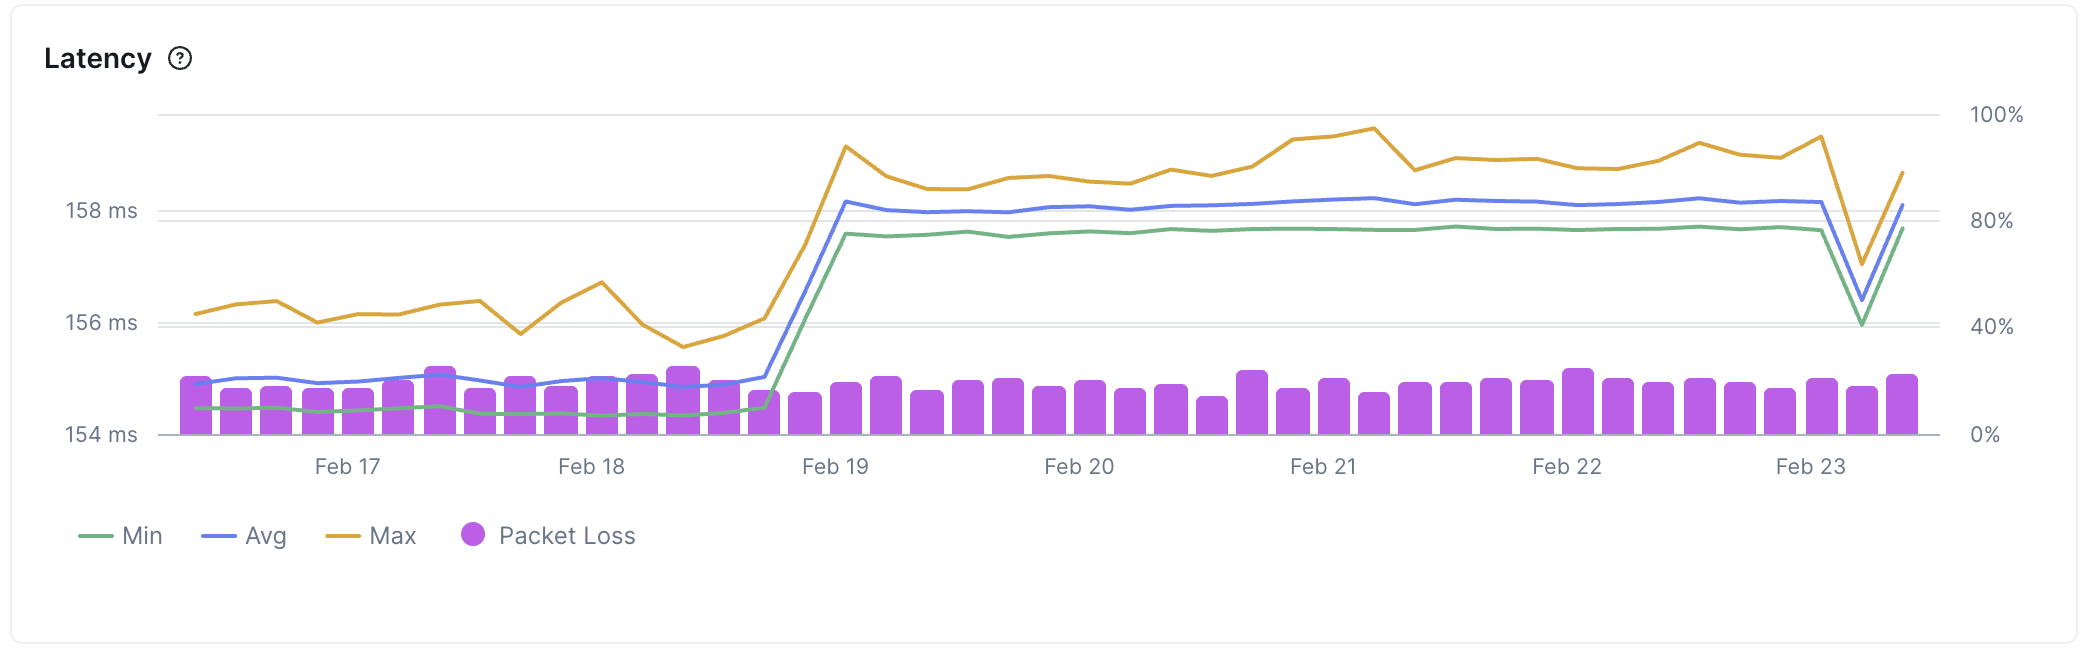
Task: Click the 40% right axis label
Action: (x=1992, y=327)
